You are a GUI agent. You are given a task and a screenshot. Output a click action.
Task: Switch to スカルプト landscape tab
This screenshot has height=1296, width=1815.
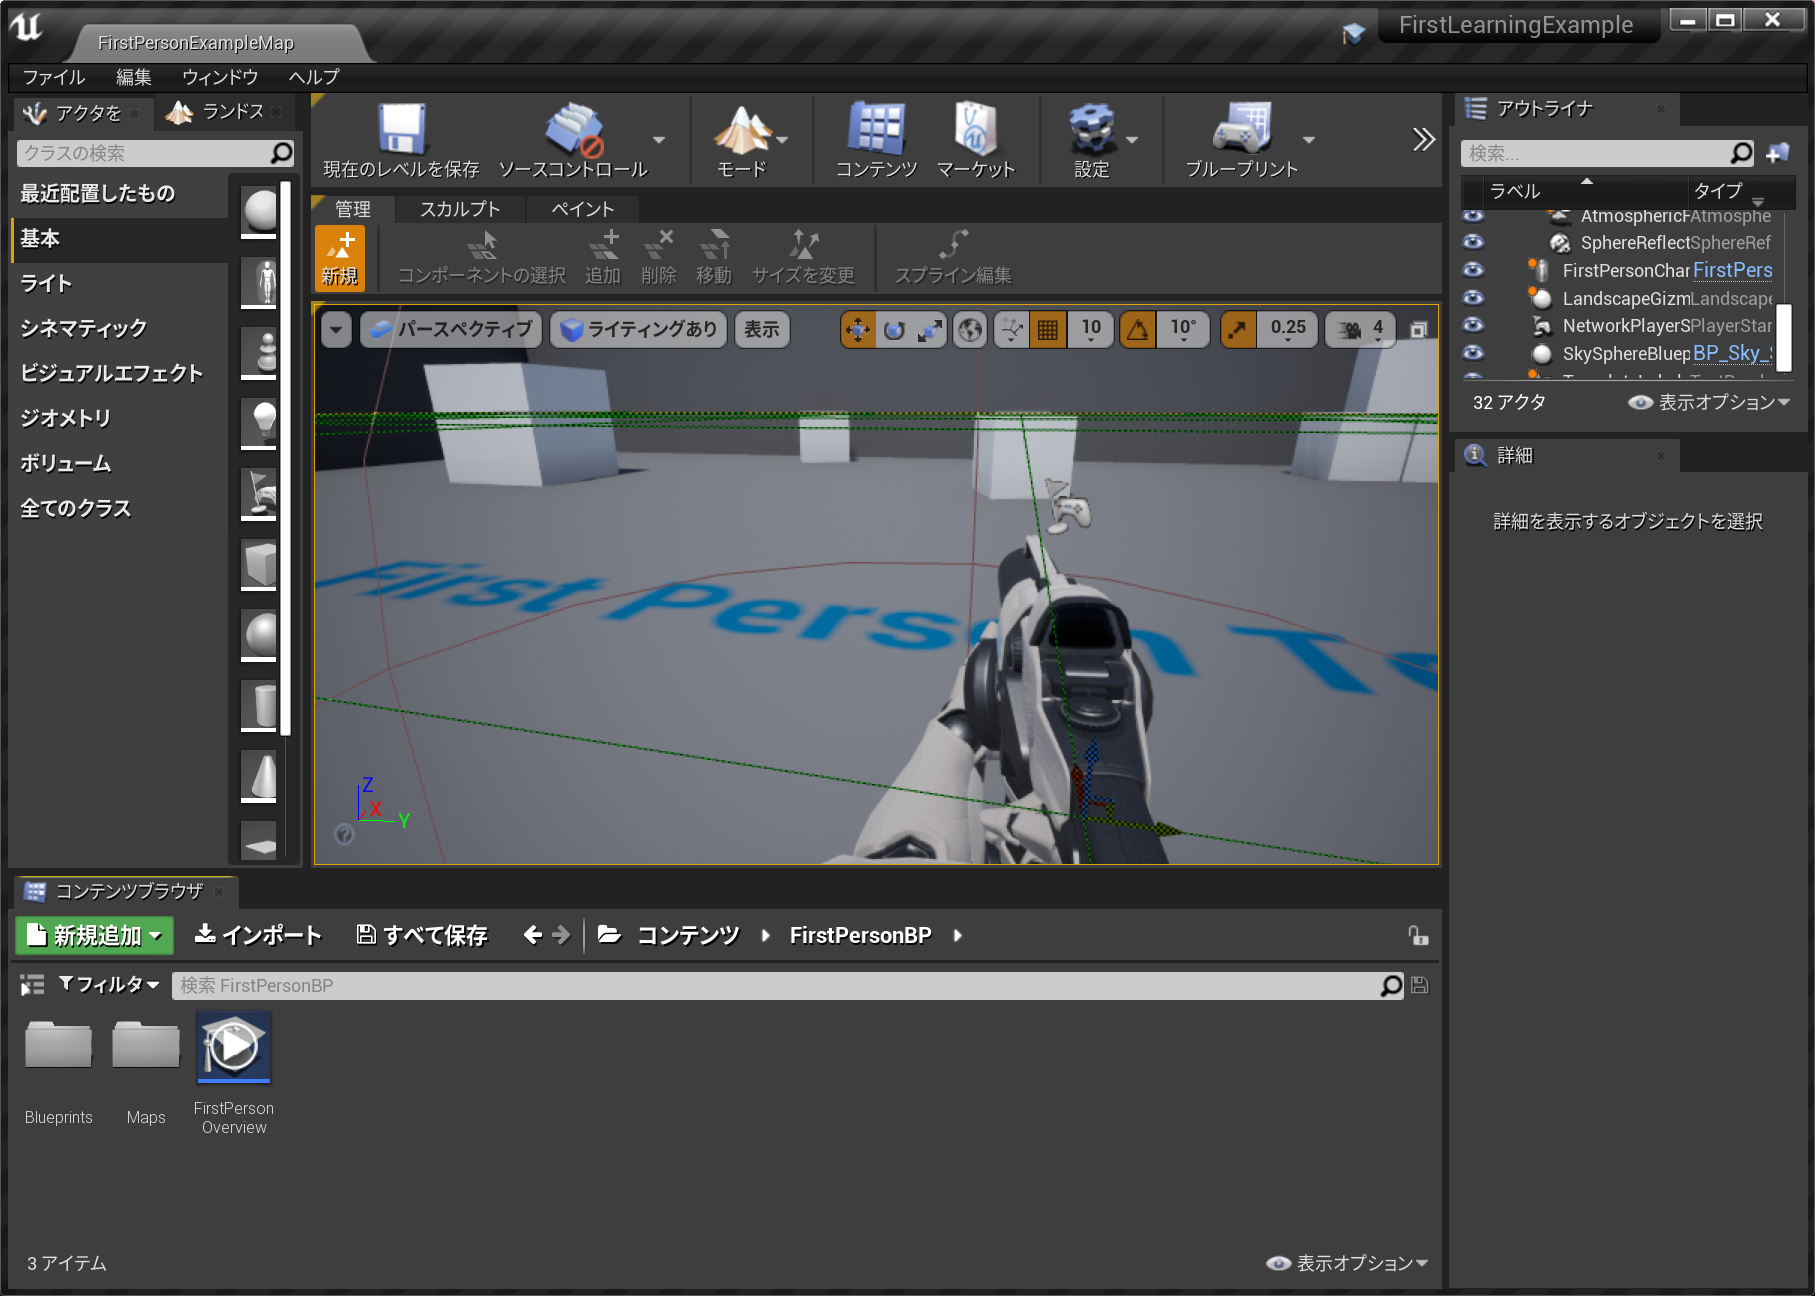pos(460,209)
